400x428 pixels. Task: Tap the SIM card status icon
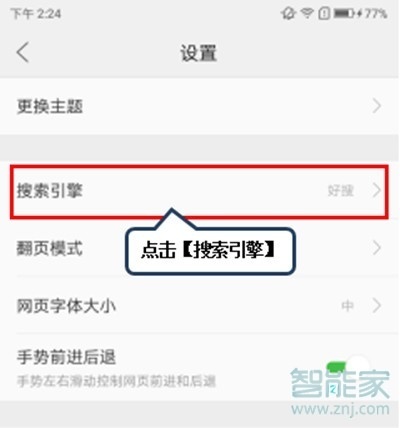coord(324,14)
